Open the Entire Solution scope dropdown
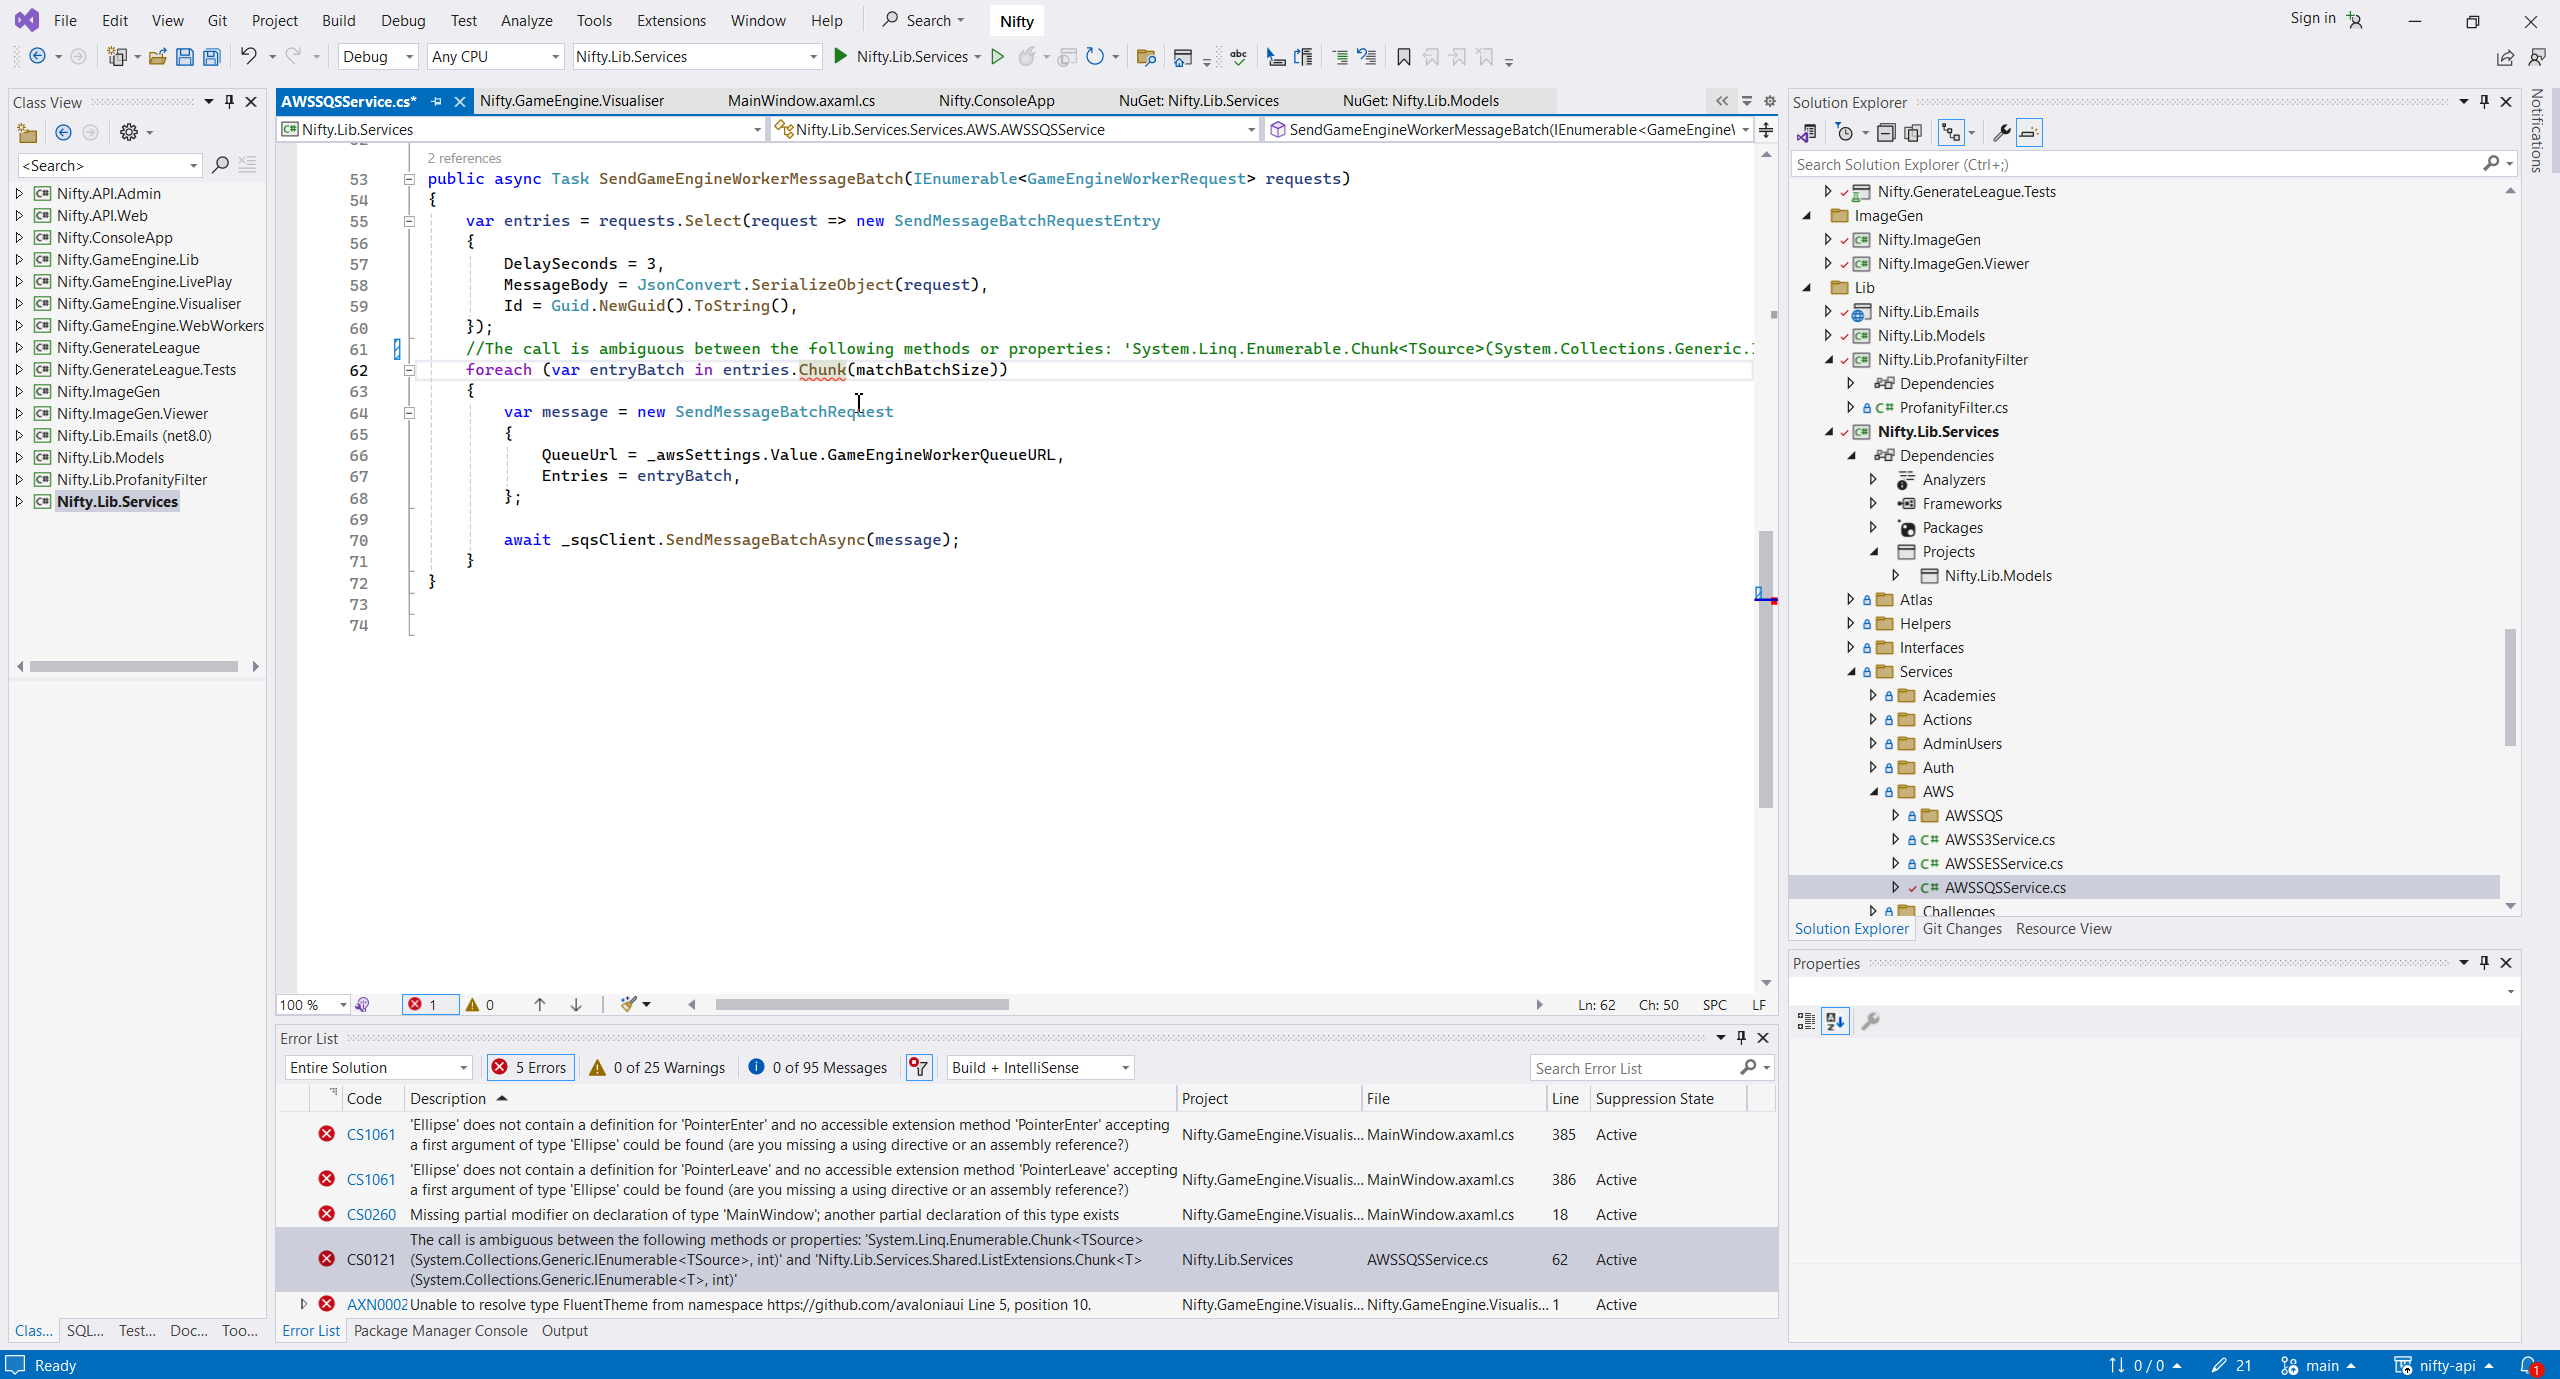 tap(378, 1067)
